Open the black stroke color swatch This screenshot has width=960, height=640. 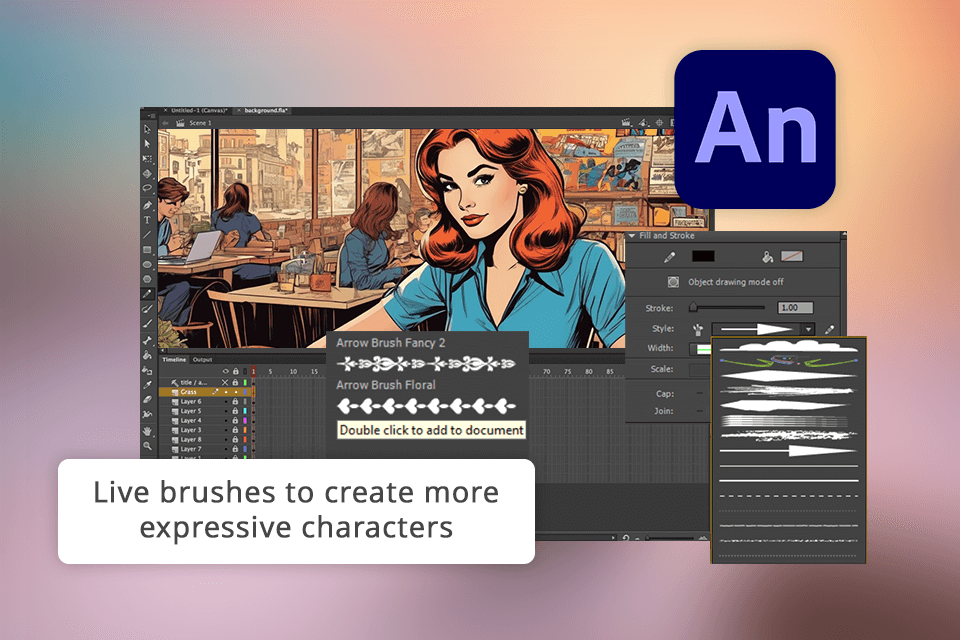point(703,257)
